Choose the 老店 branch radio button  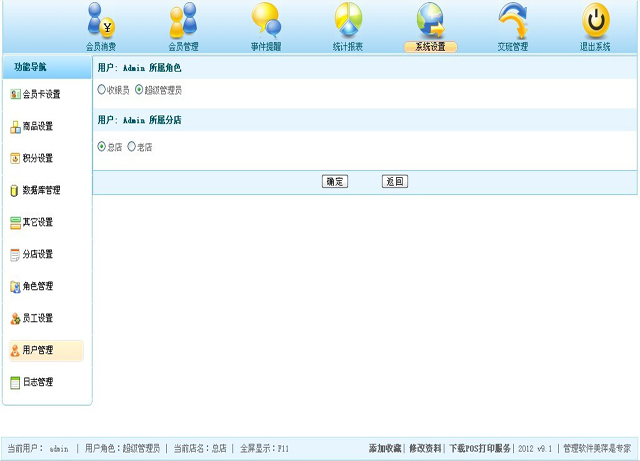pos(132,147)
